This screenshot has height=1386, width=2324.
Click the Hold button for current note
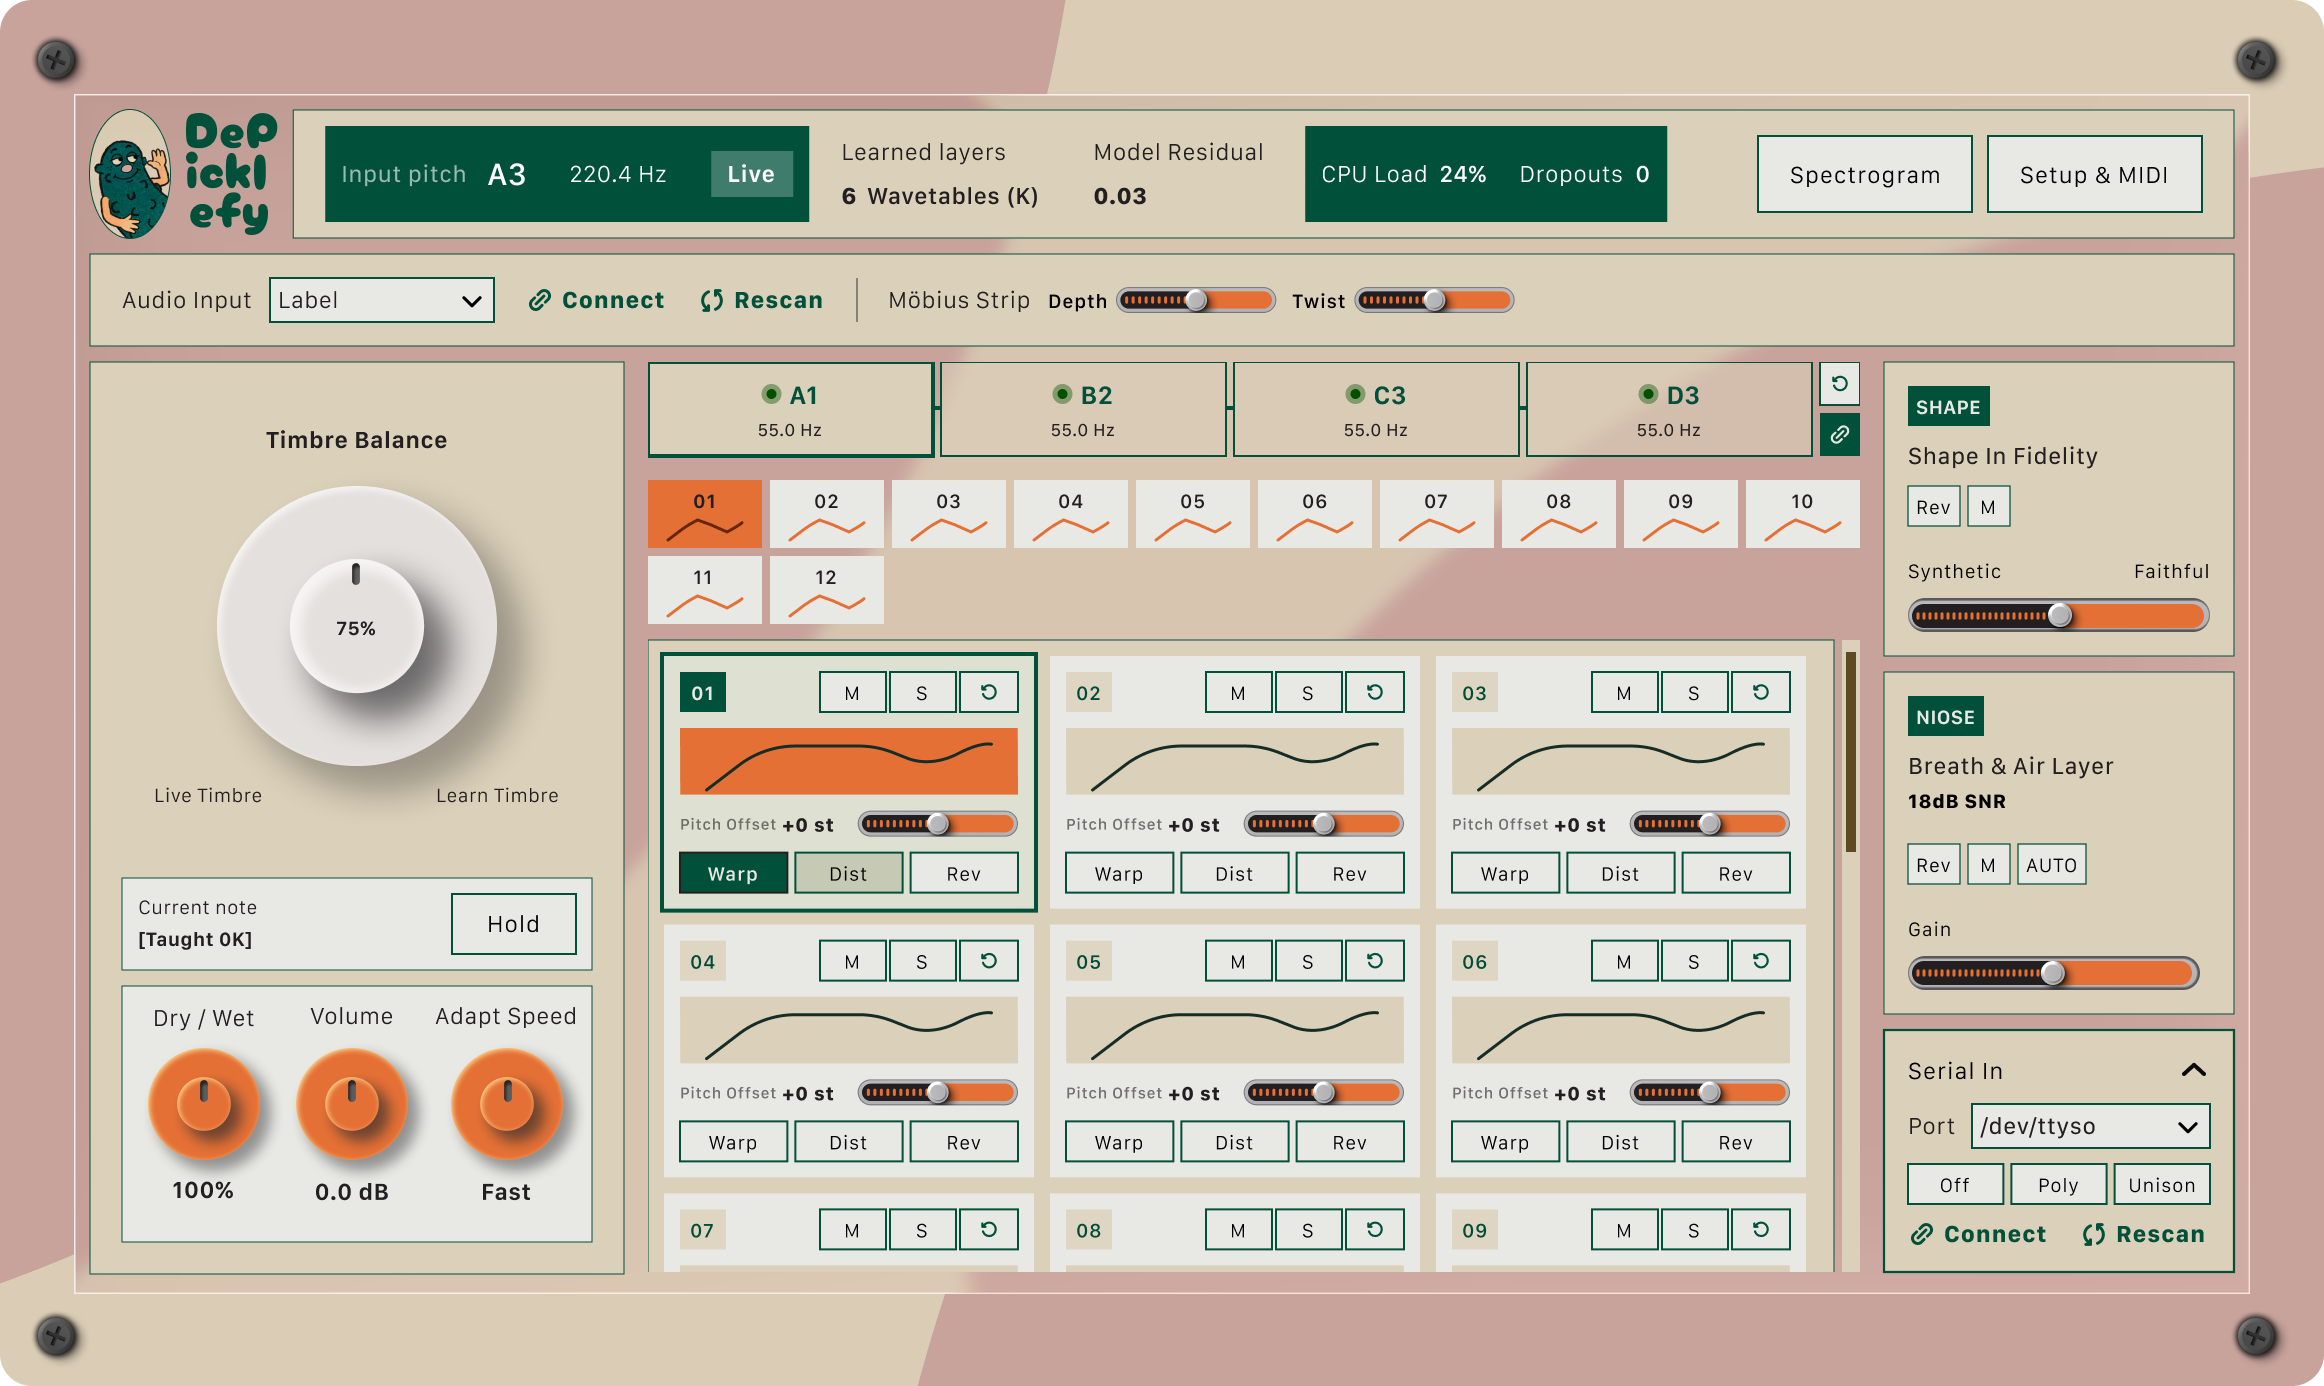click(x=513, y=924)
